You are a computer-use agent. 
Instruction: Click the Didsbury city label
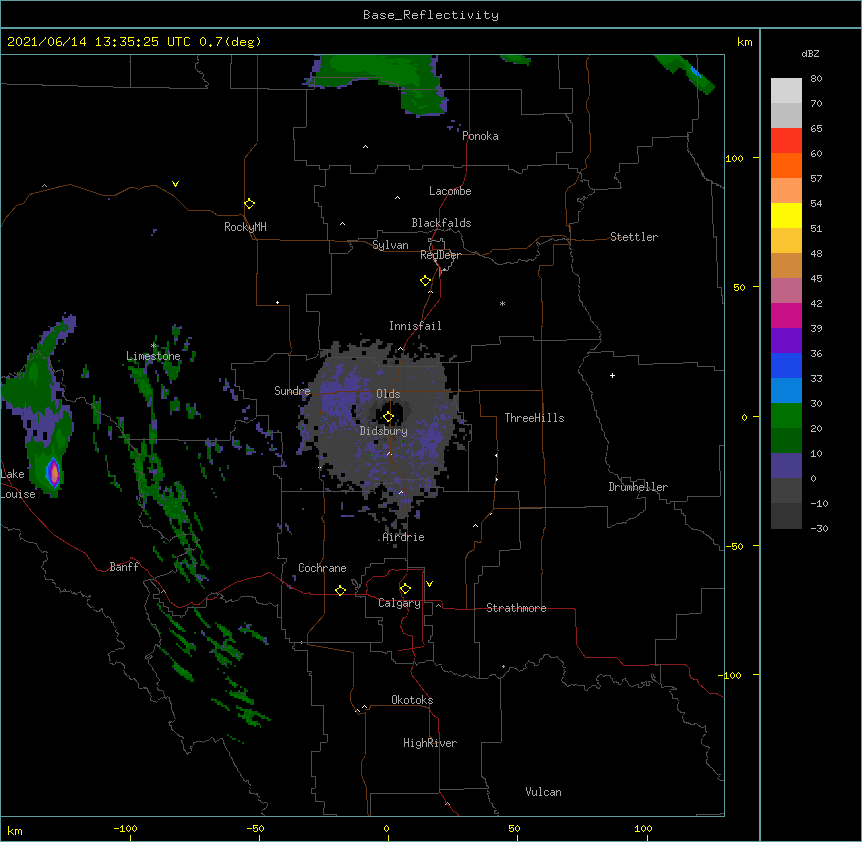pyautogui.click(x=384, y=431)
